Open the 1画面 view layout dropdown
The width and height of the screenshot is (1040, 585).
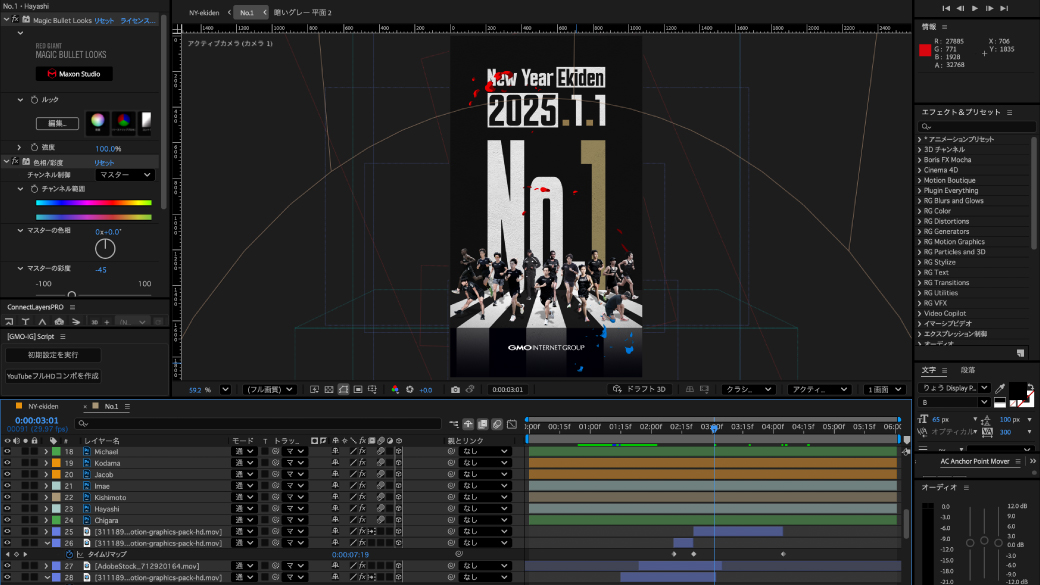click(x=885, y=390)
